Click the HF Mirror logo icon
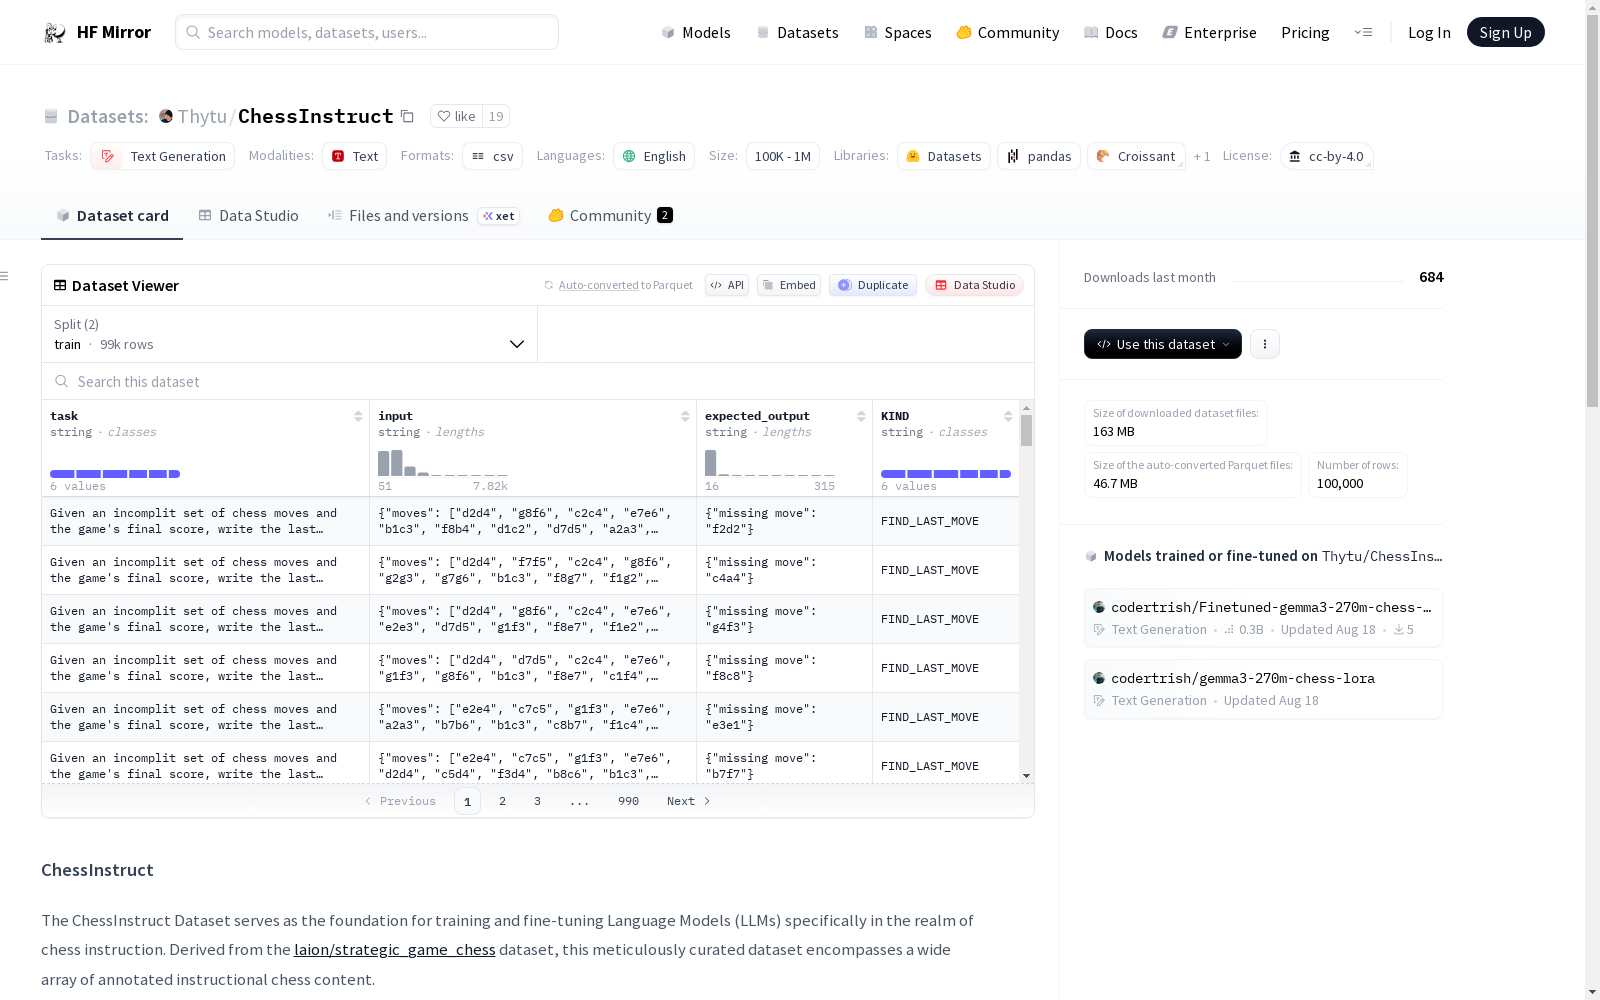This screenshot has width=1600, height=1000. [x=55, y=33]
